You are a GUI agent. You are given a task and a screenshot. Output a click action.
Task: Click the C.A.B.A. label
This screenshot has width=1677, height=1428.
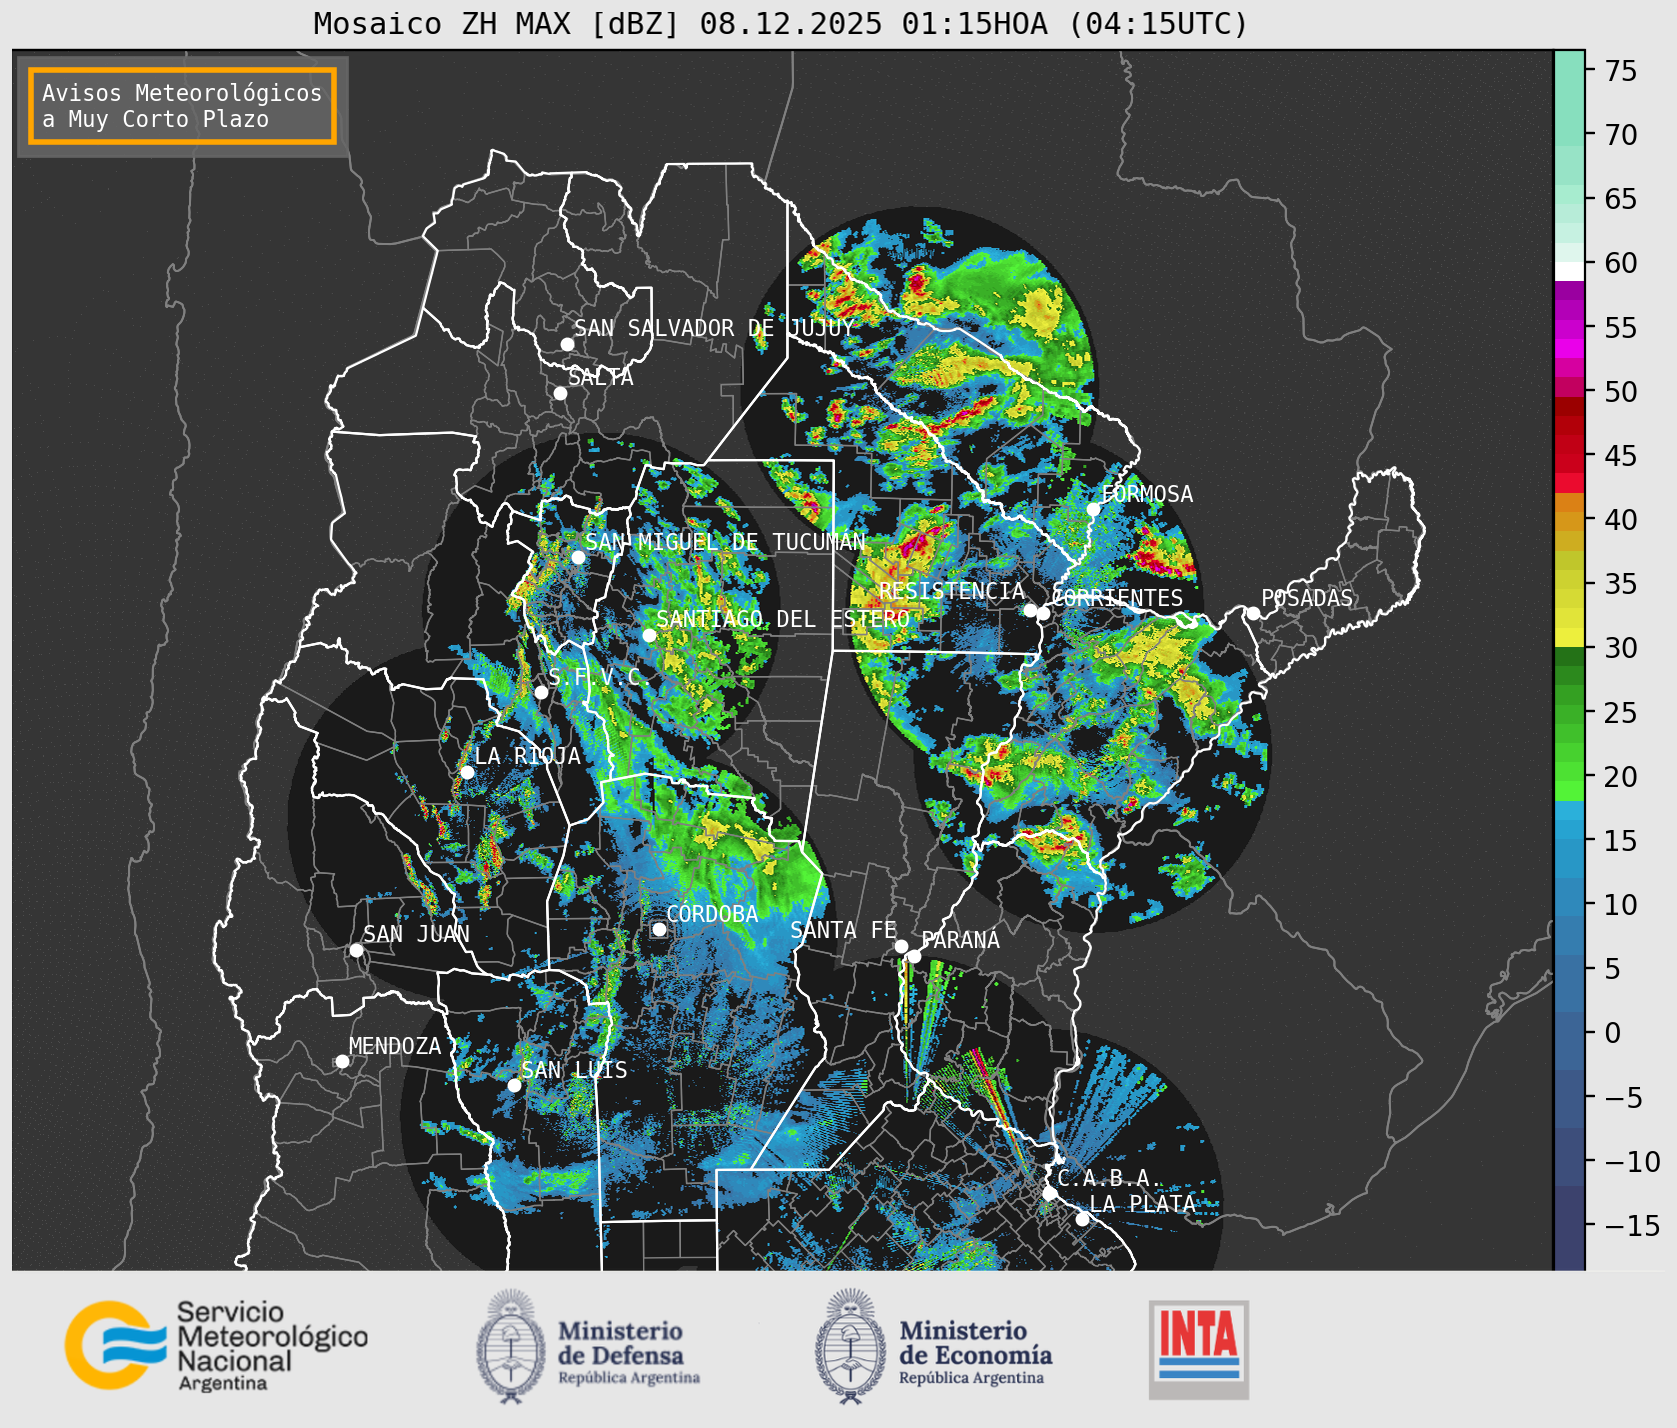(1111, 1178)
